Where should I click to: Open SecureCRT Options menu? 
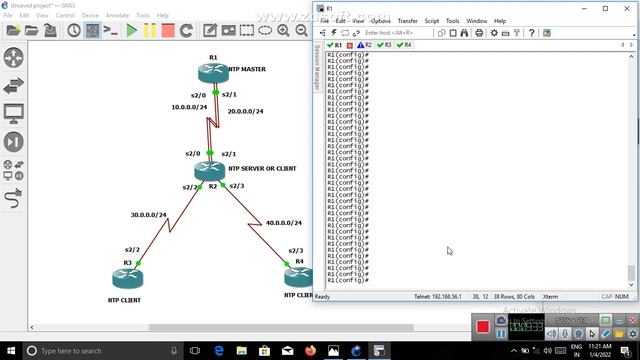tap(381, 21)
